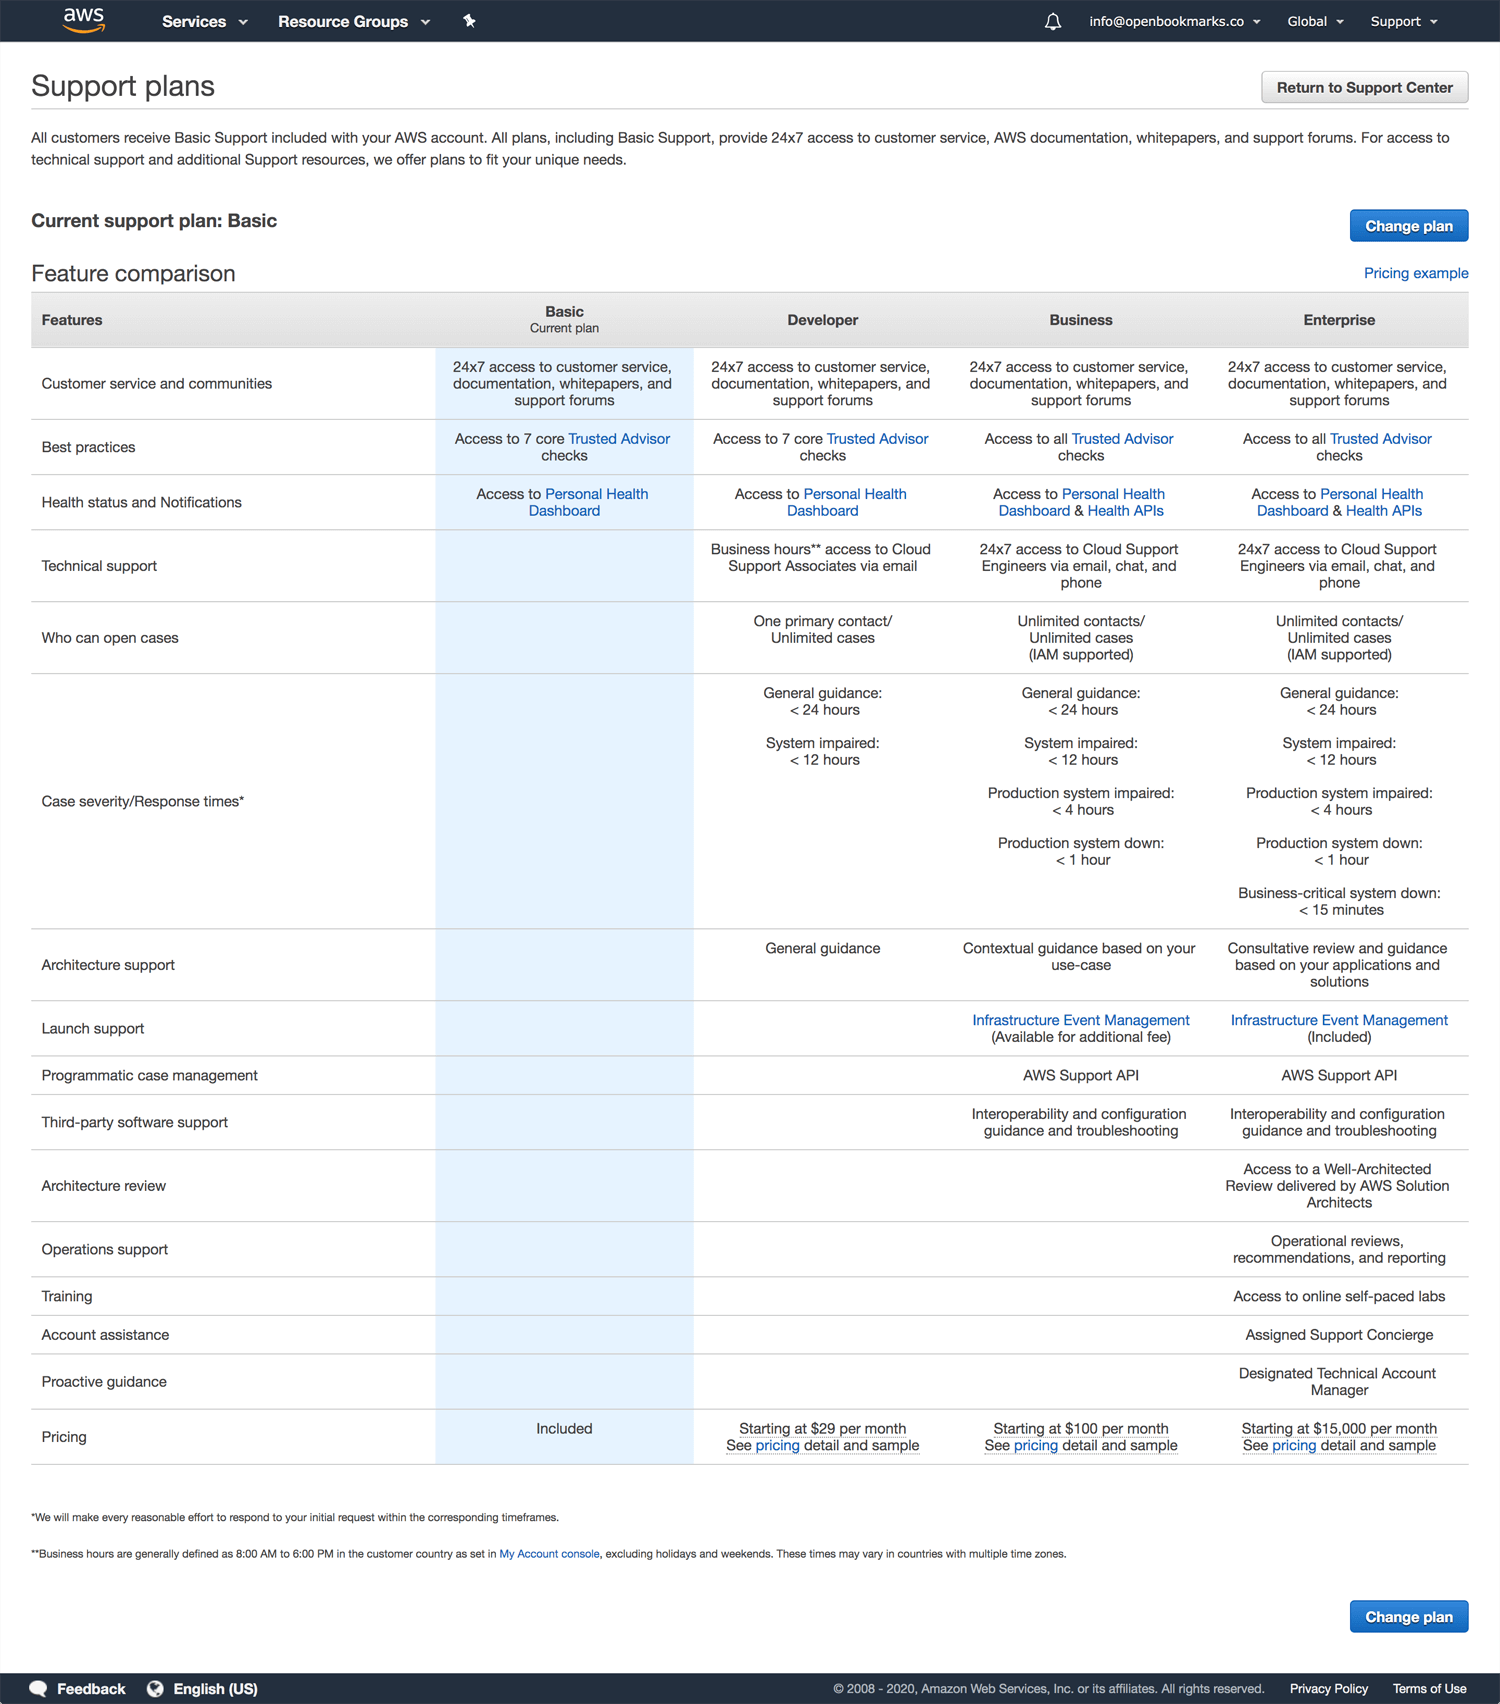Open the Support menu dropdown
1500x1704 pixels.
[x=1403, y=21]
